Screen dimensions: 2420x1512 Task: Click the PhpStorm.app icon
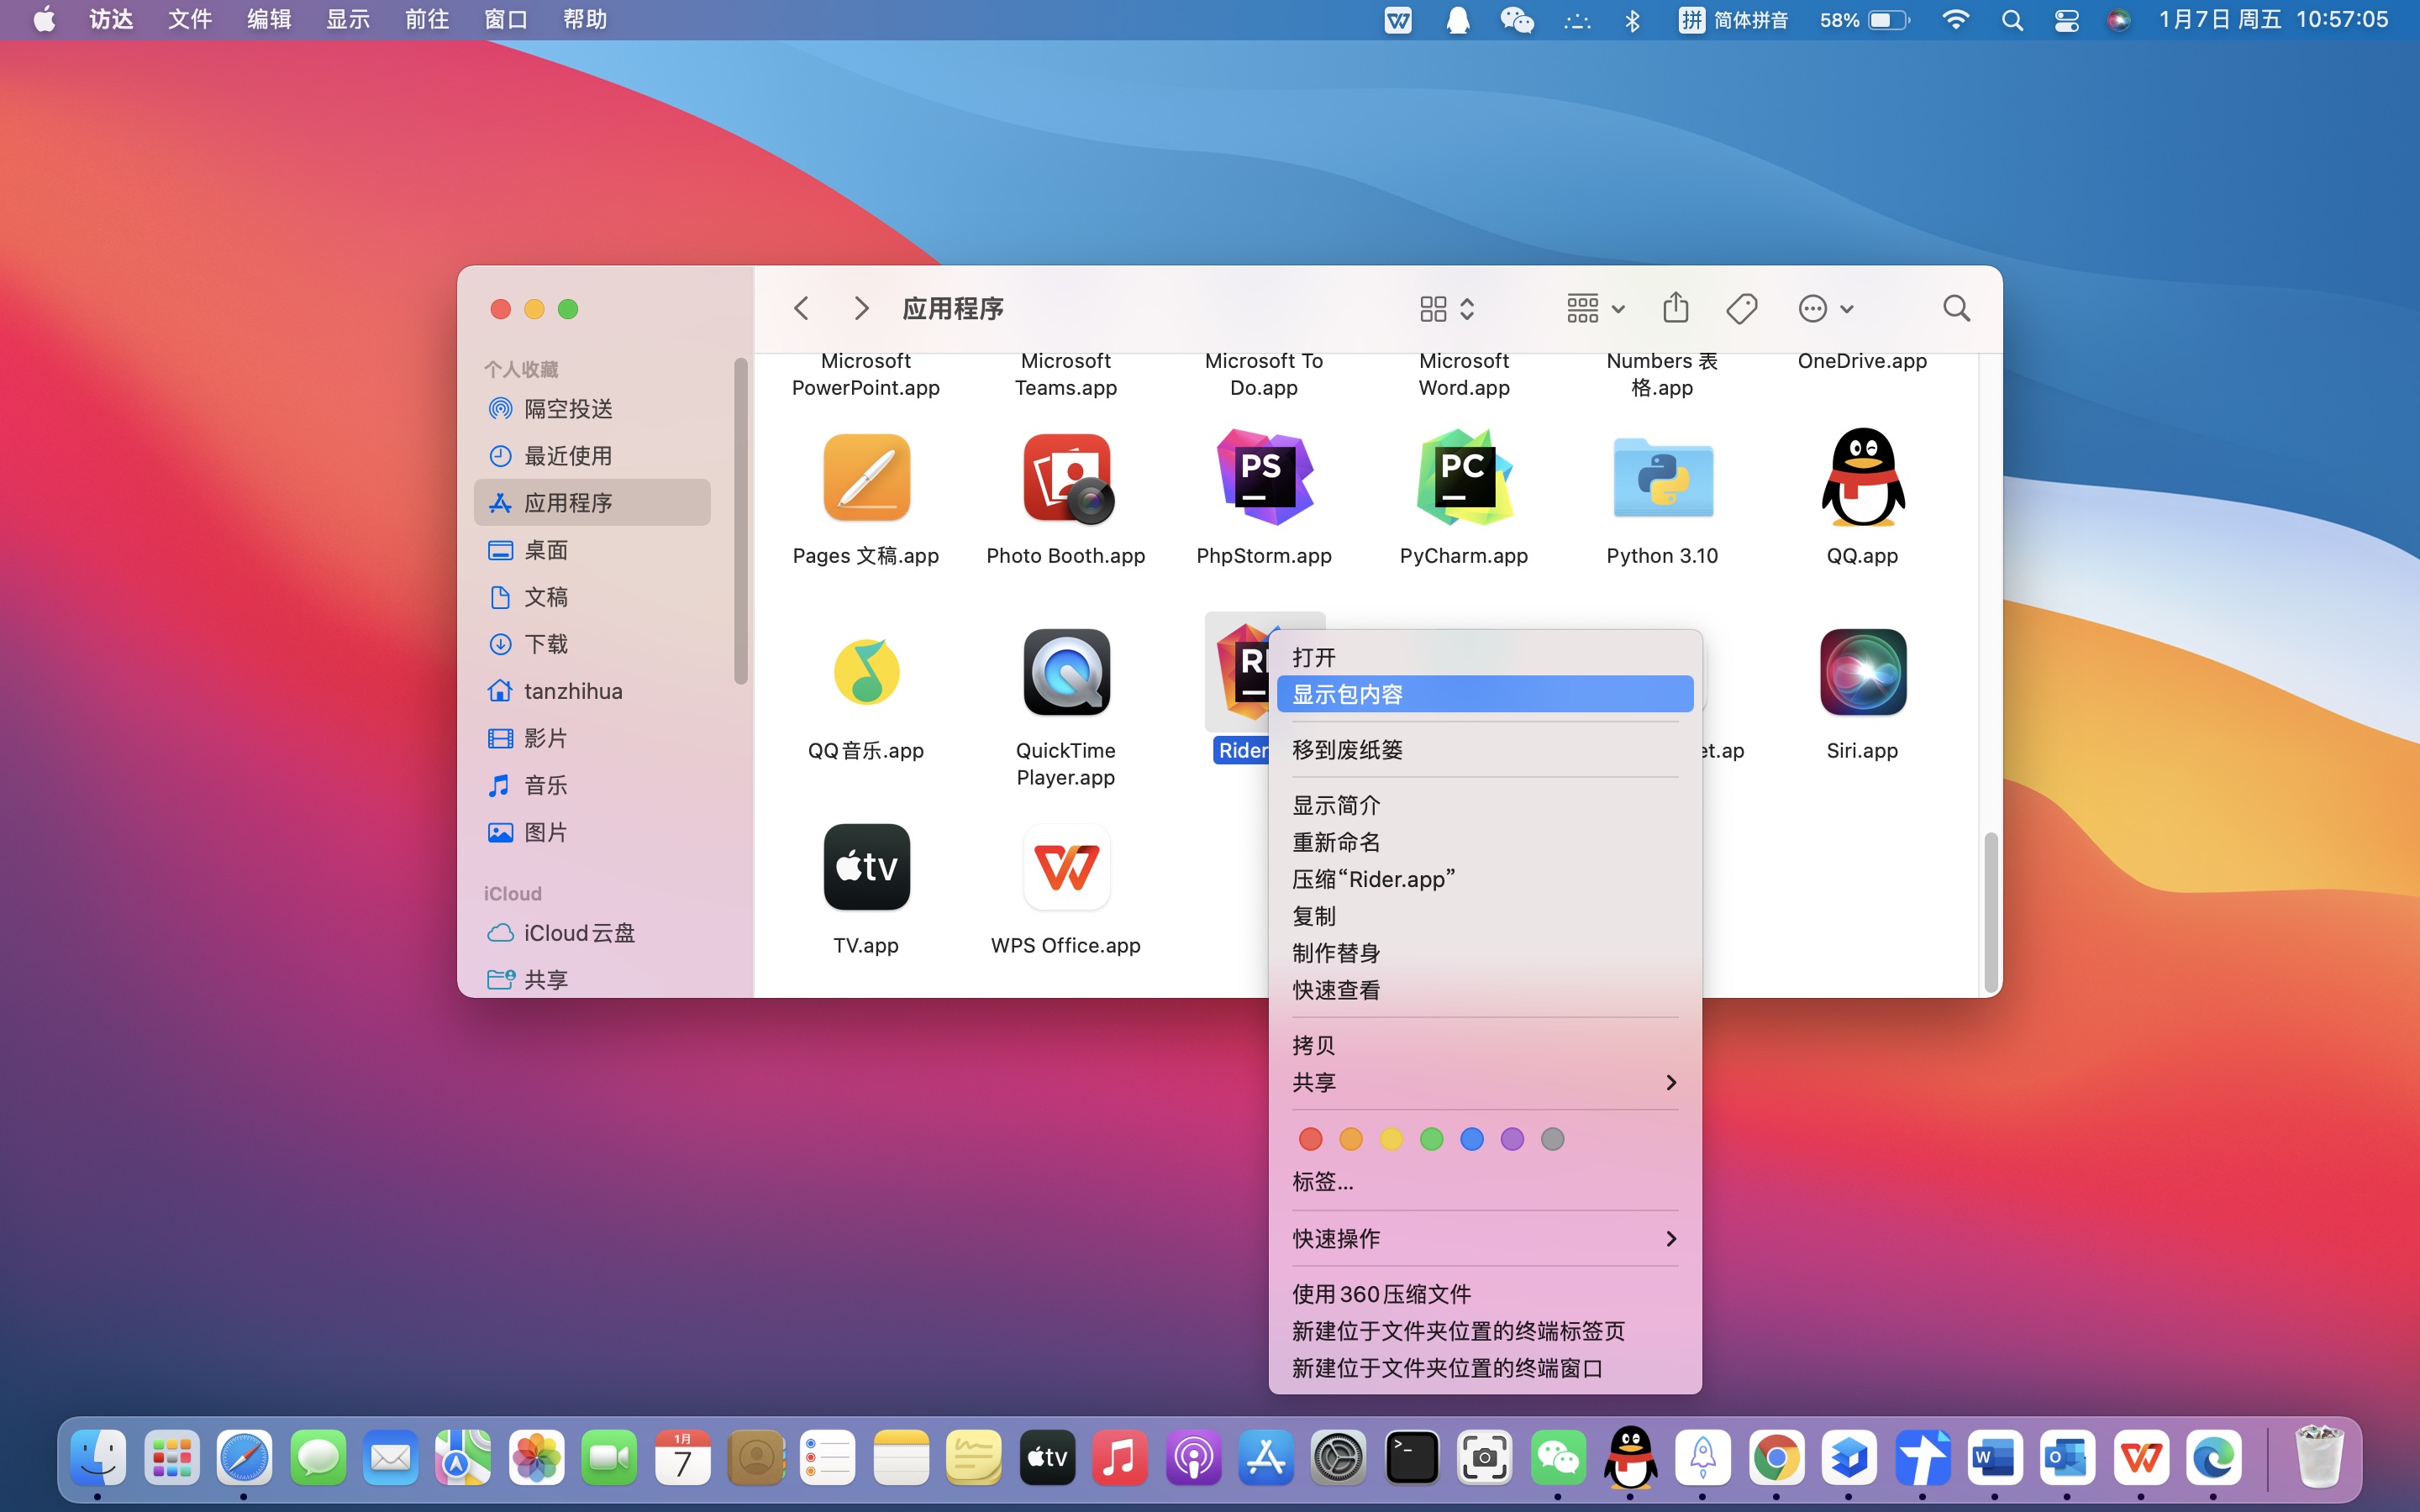pyautogui.click(x=1263, y=478)
